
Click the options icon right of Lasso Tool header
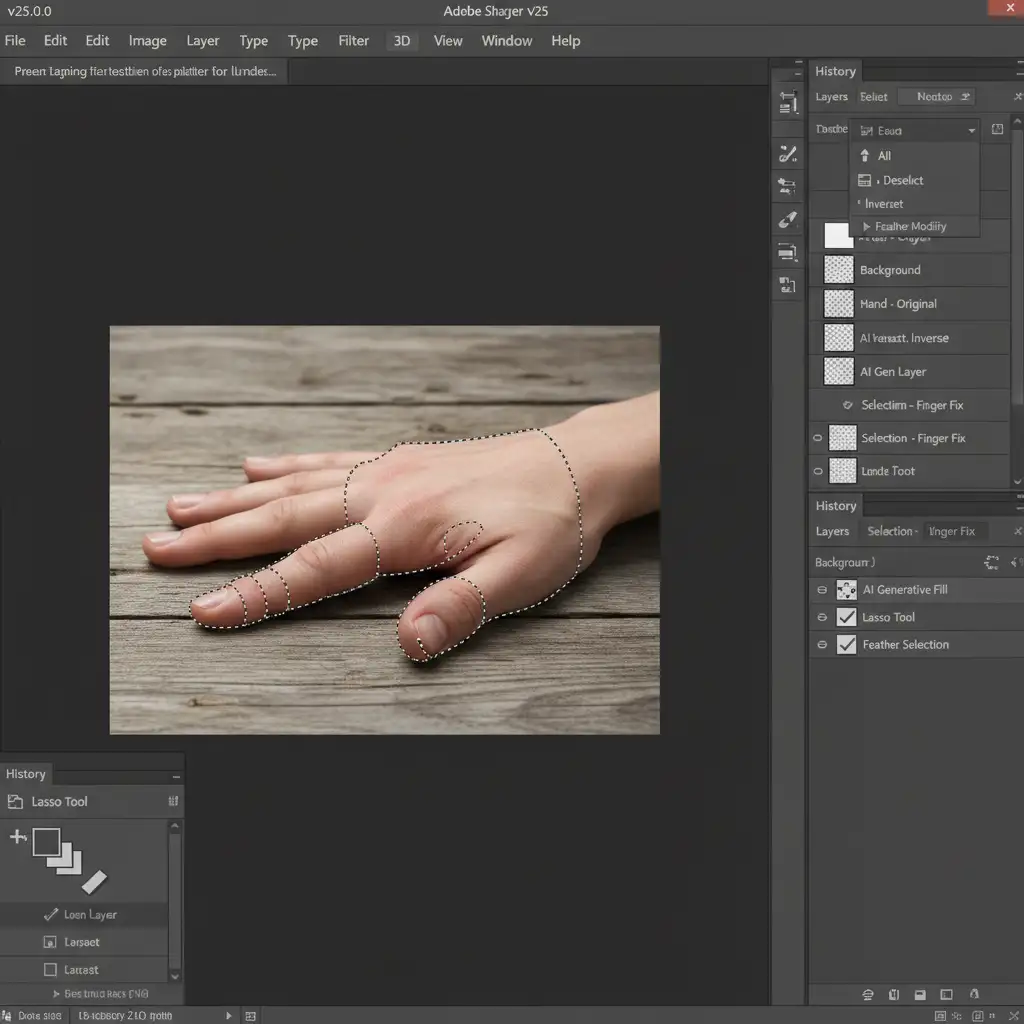tap(173, 801)
